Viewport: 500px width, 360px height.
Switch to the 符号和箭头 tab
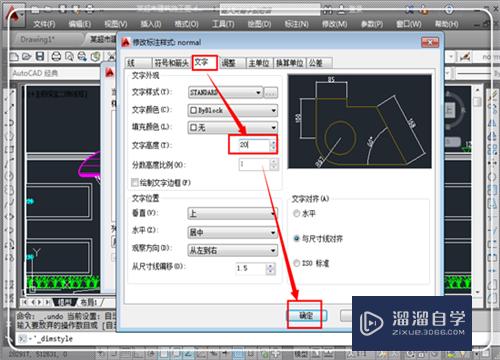coord(172,63)
